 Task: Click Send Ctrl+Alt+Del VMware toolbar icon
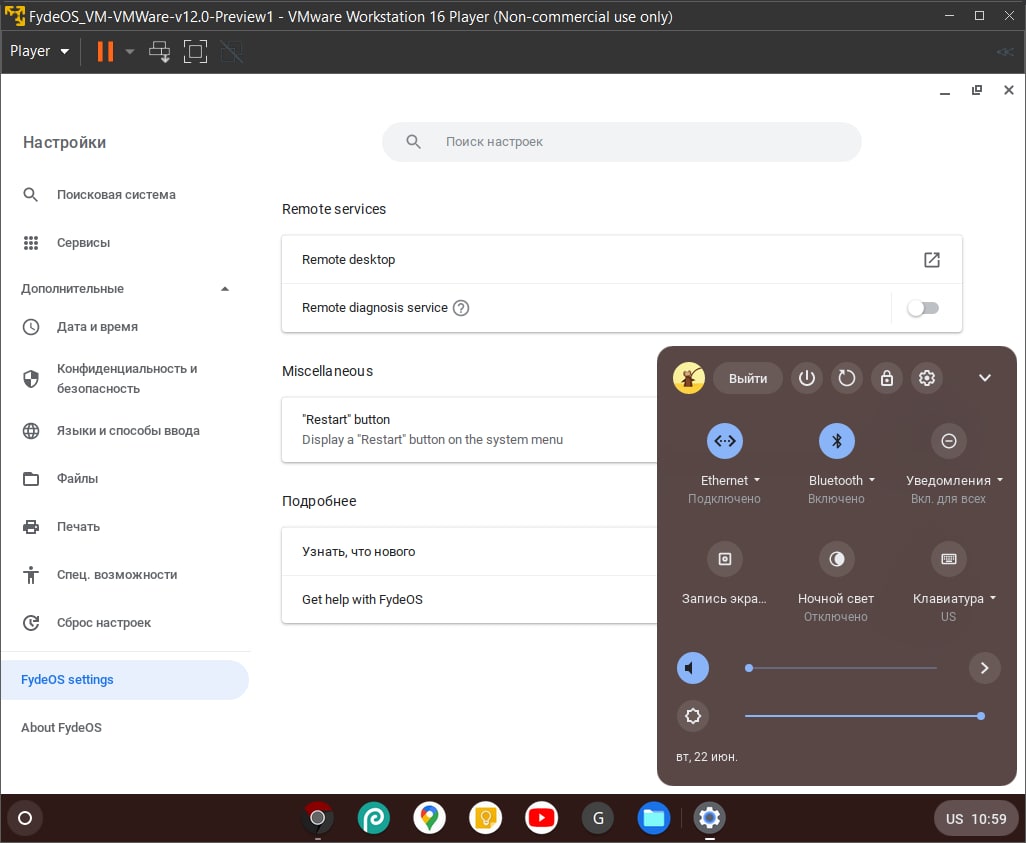[159, 51]
